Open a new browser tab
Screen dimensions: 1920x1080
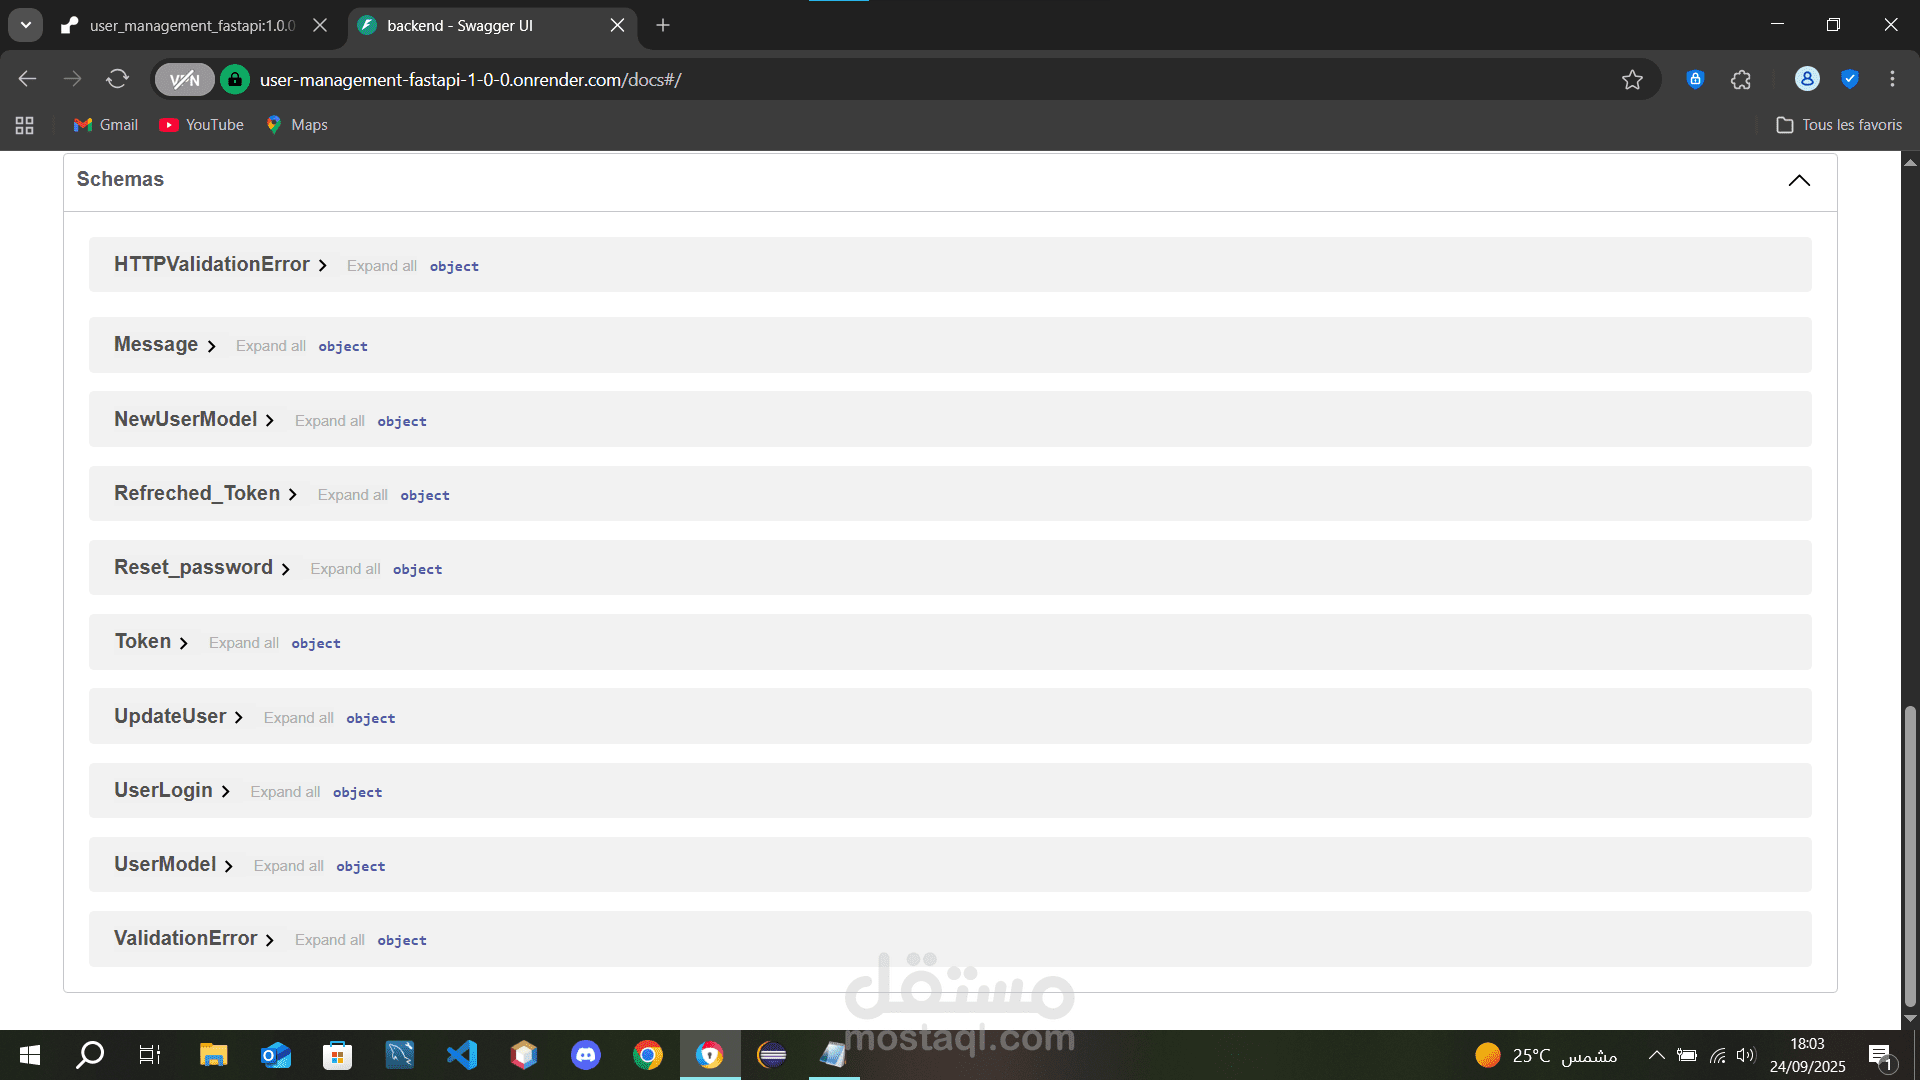[663, 26]
